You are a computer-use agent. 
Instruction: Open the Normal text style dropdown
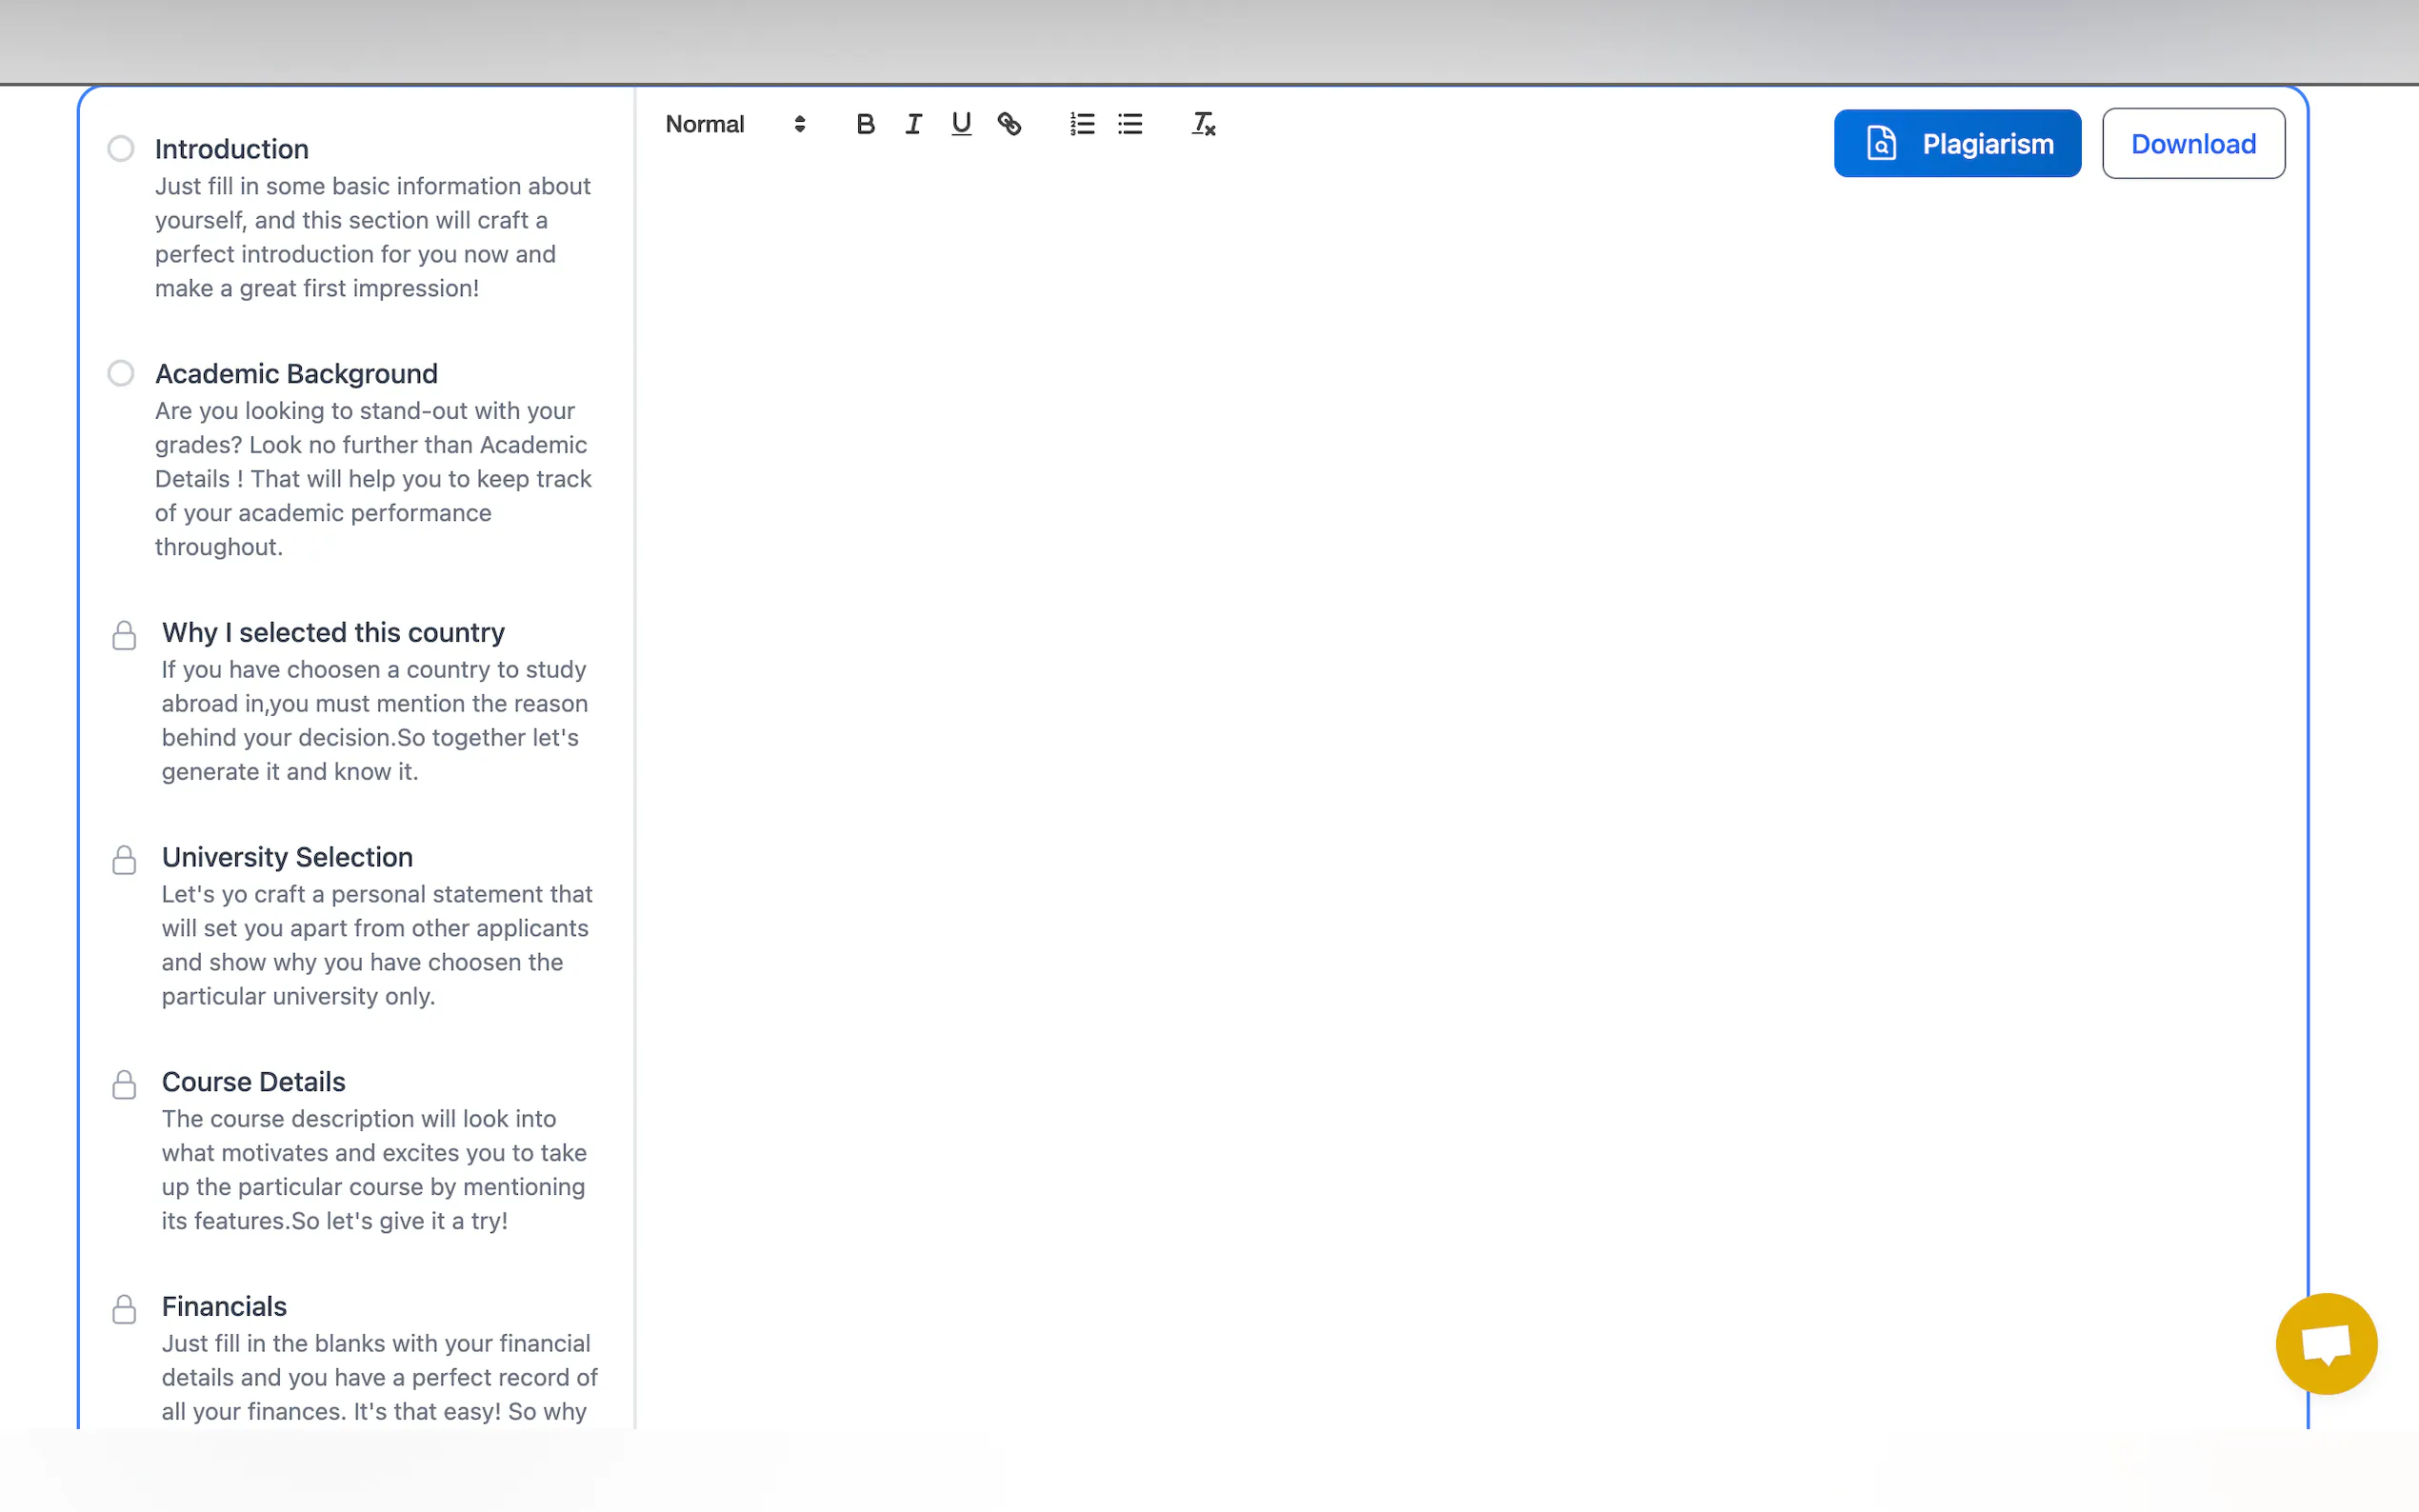[x=706, y=124]
